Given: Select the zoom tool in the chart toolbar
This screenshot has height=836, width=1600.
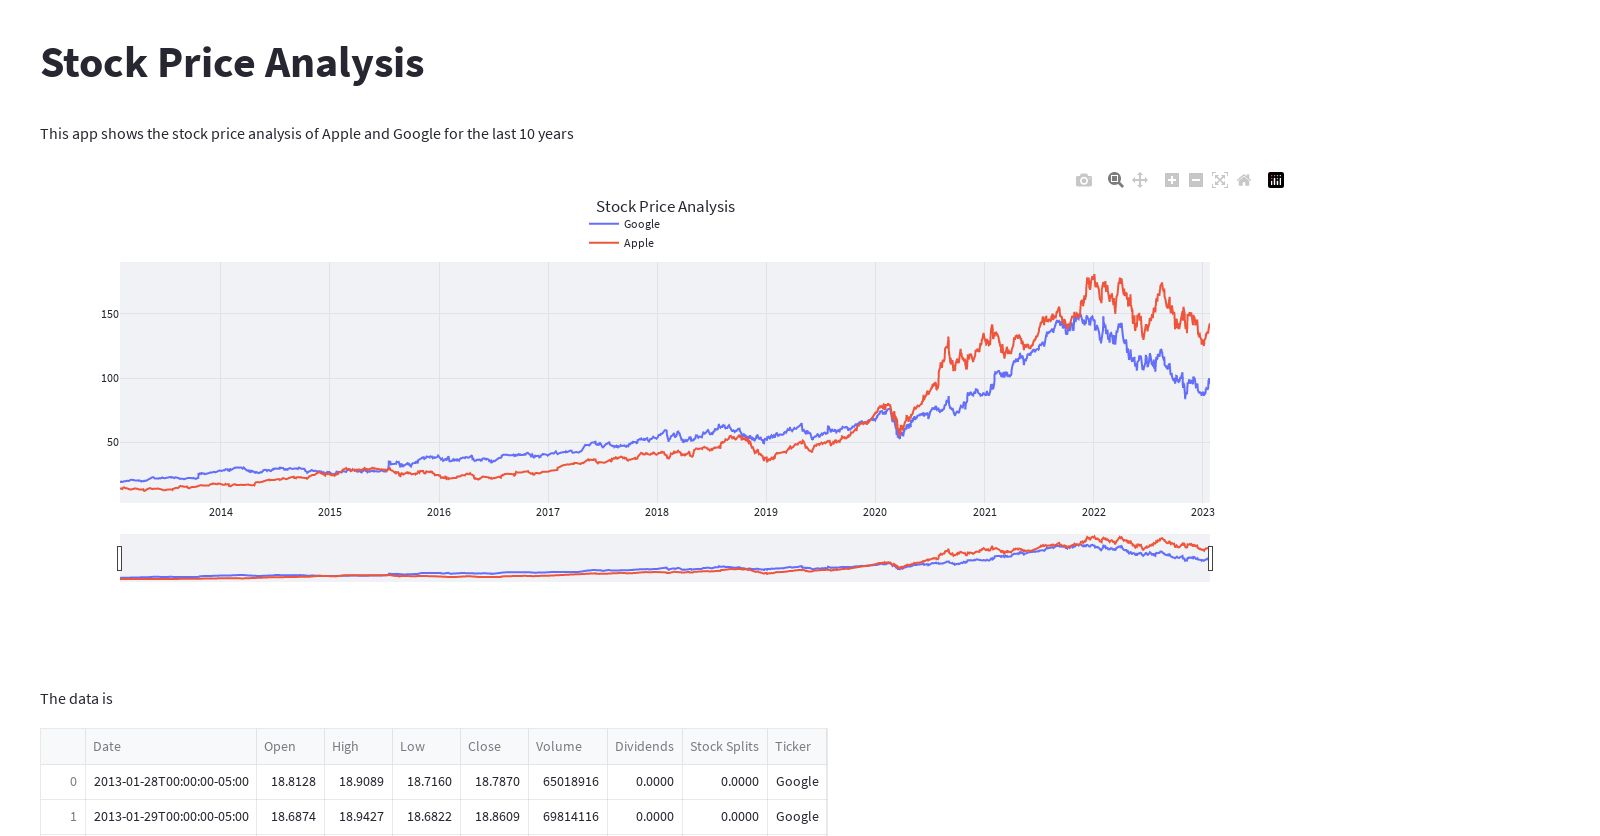Looking at the screenshot, I should 1115,180.
